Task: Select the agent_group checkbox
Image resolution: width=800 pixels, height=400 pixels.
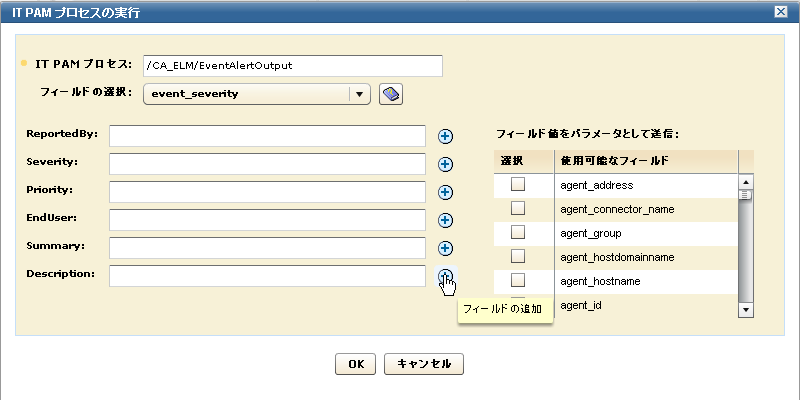Action: pos(518,232)
